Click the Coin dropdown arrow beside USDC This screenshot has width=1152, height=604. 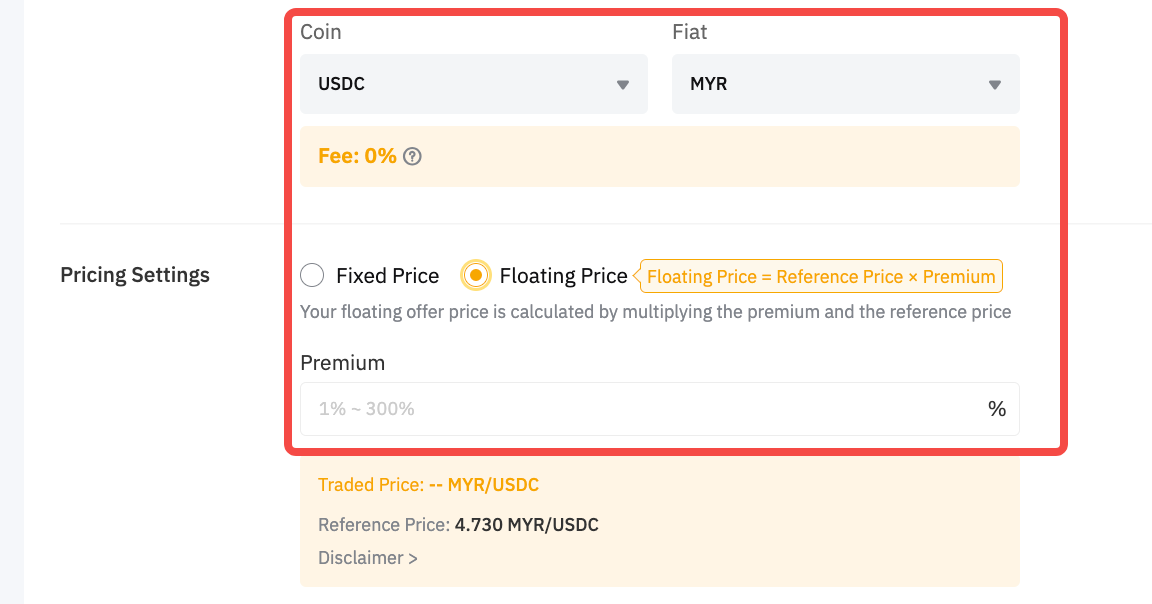pos(622,85)
